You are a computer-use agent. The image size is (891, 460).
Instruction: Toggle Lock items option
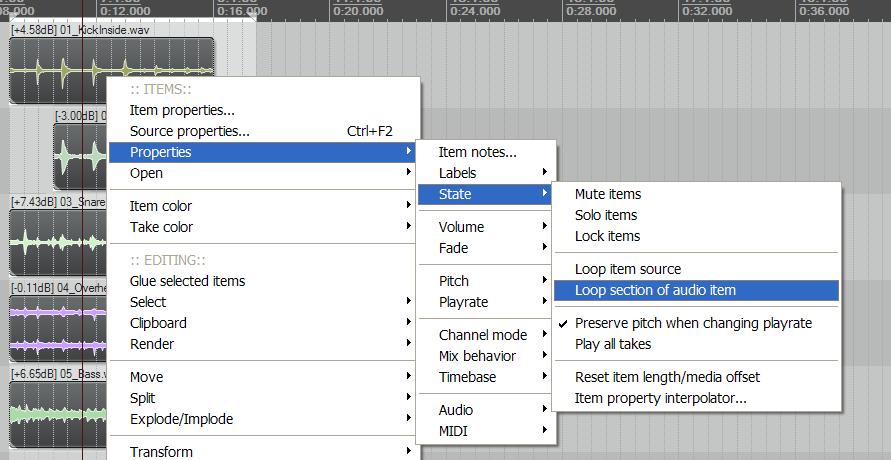click(607, 236)
